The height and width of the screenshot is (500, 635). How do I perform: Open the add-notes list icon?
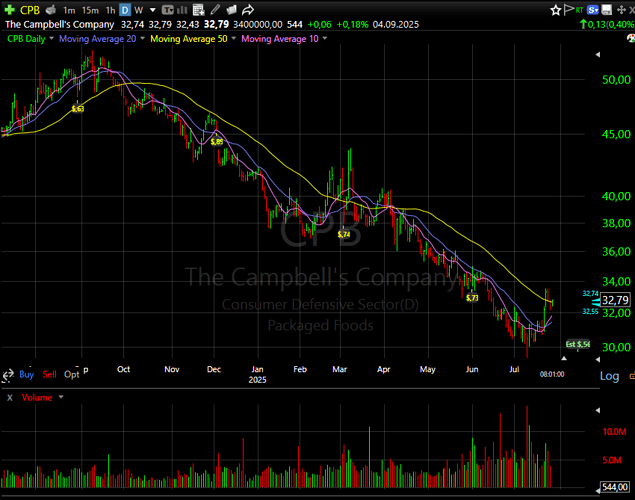pos(198,10)
